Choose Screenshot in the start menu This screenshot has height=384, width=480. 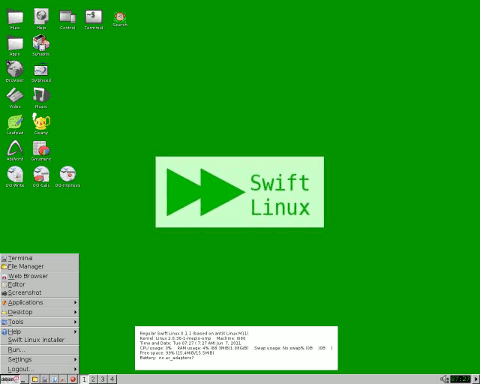[x=39, y=293]
